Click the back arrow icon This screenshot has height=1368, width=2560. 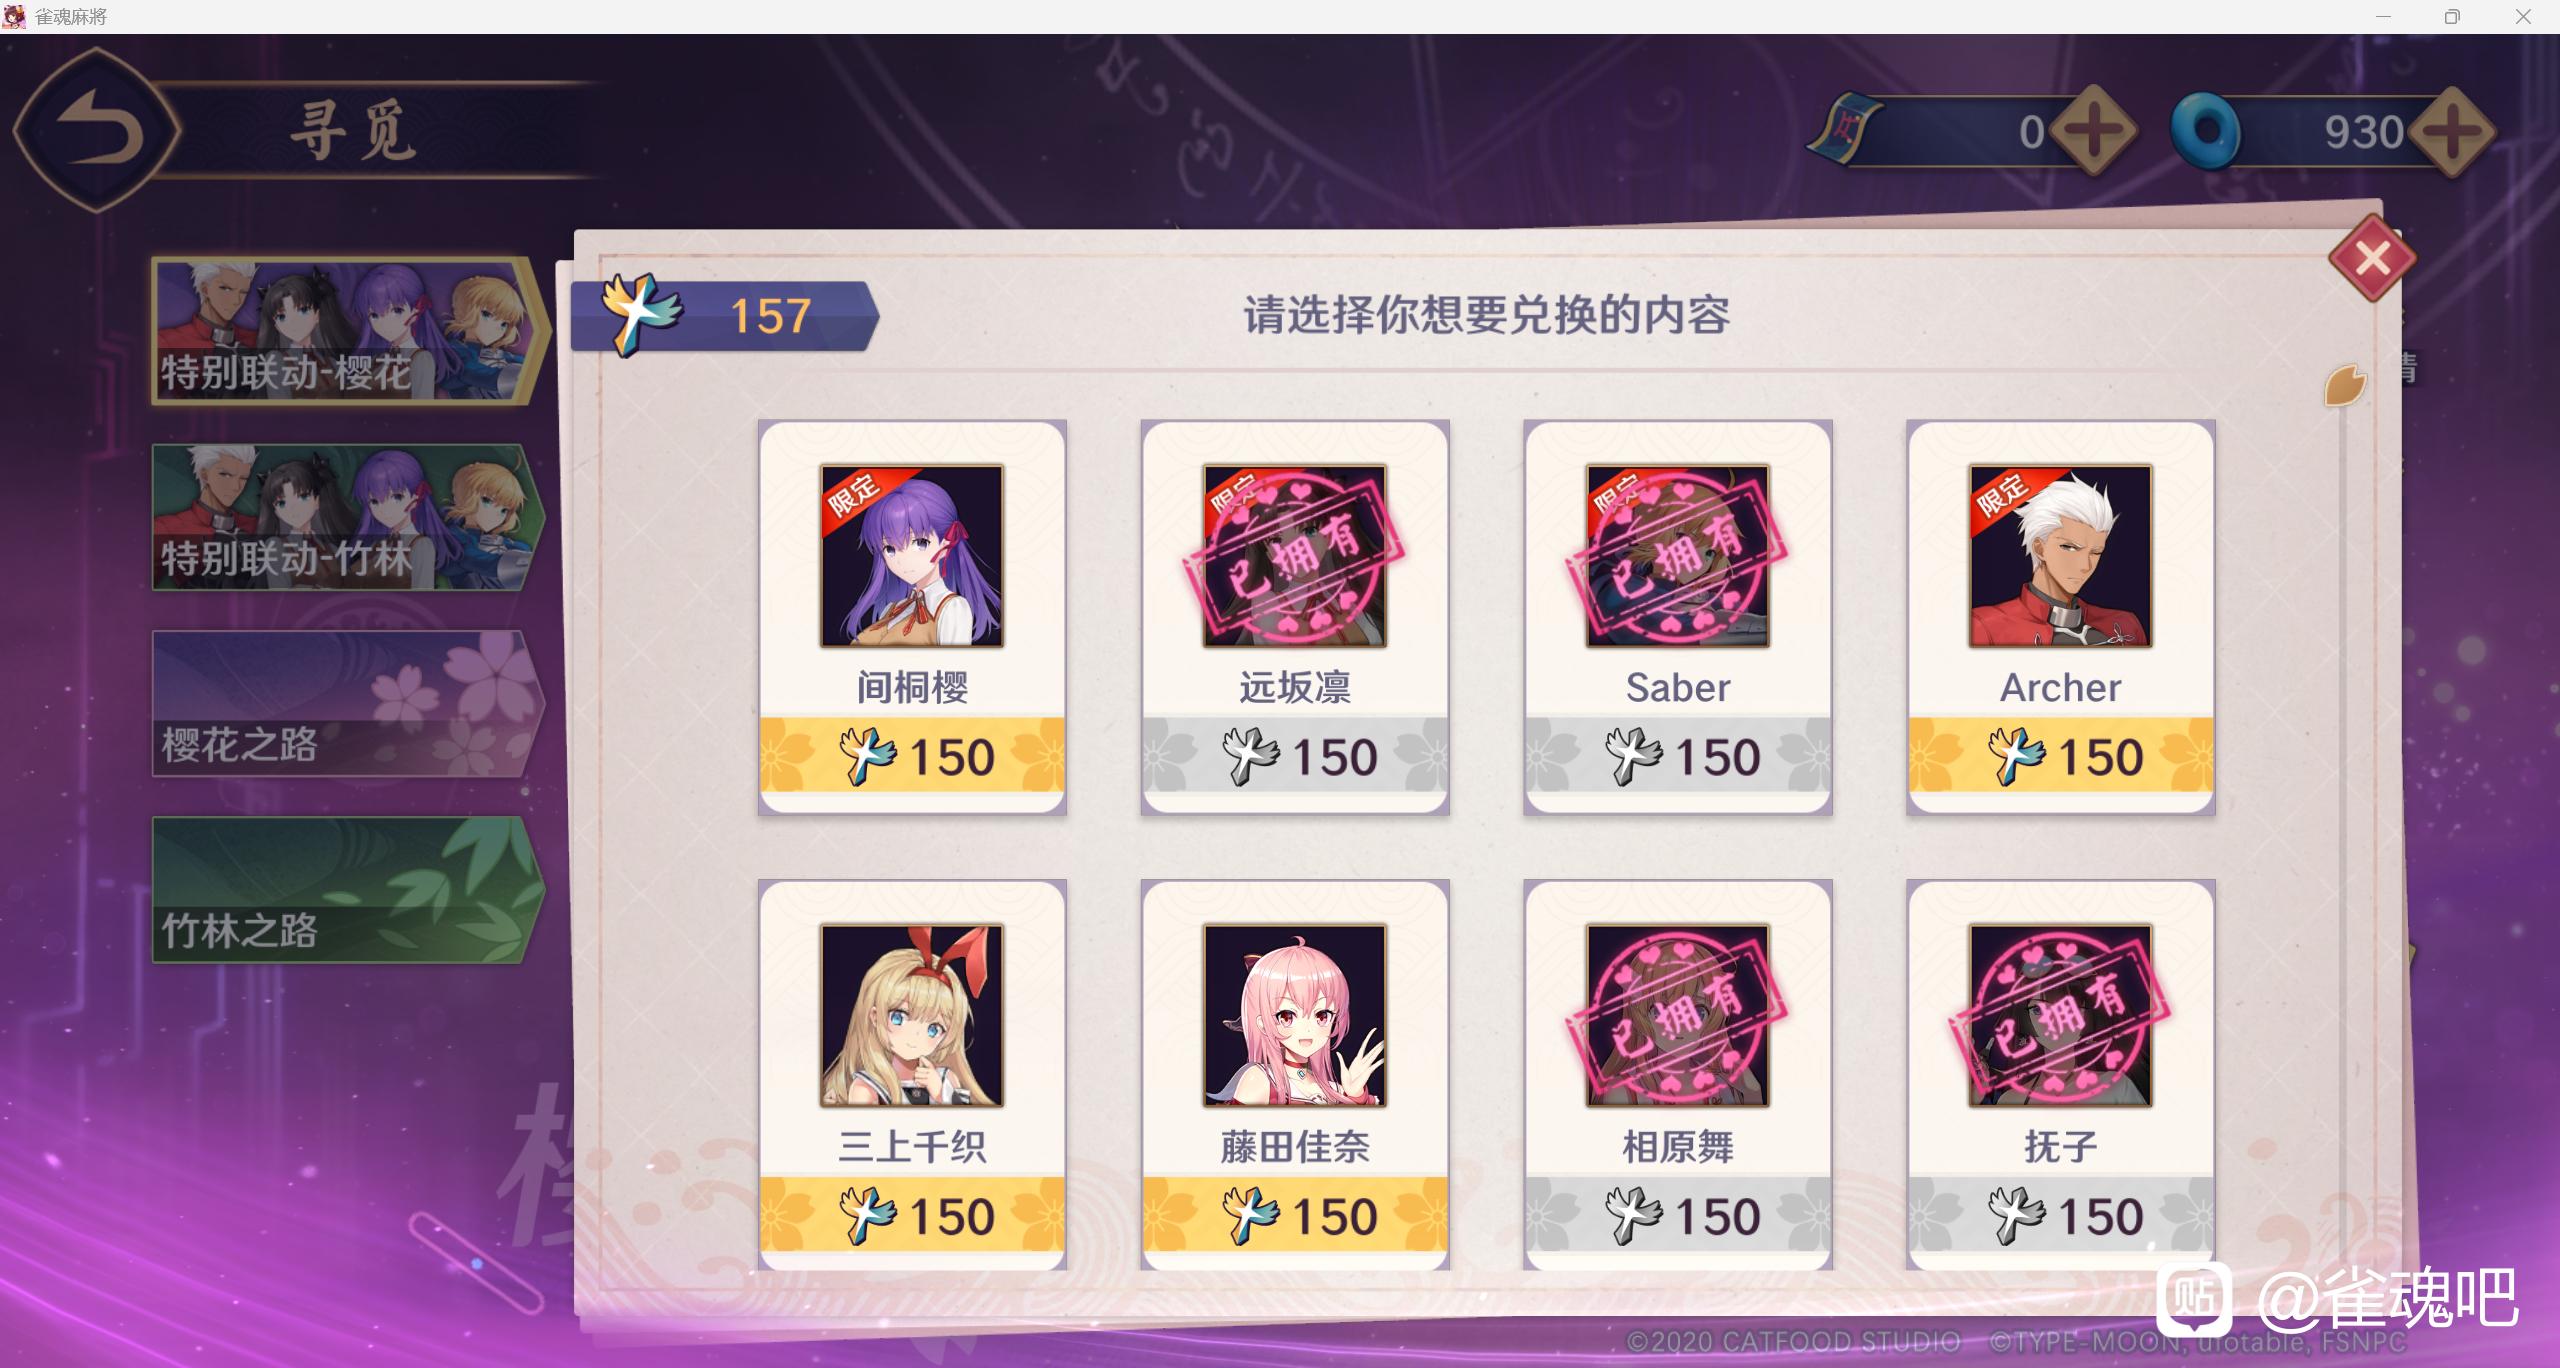coord(97,130)
